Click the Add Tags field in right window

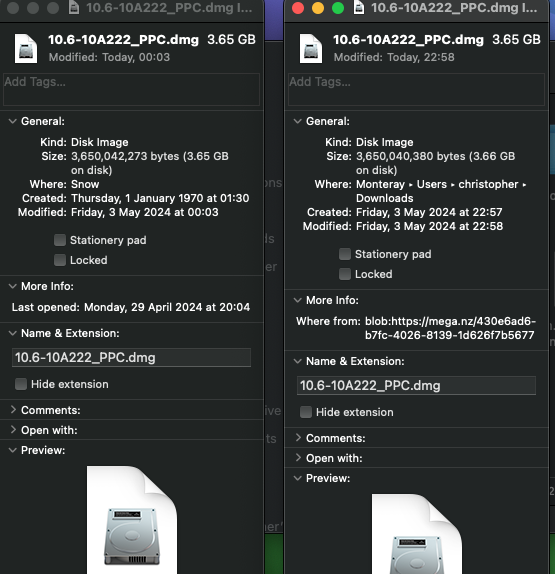[x=416, y=89]
